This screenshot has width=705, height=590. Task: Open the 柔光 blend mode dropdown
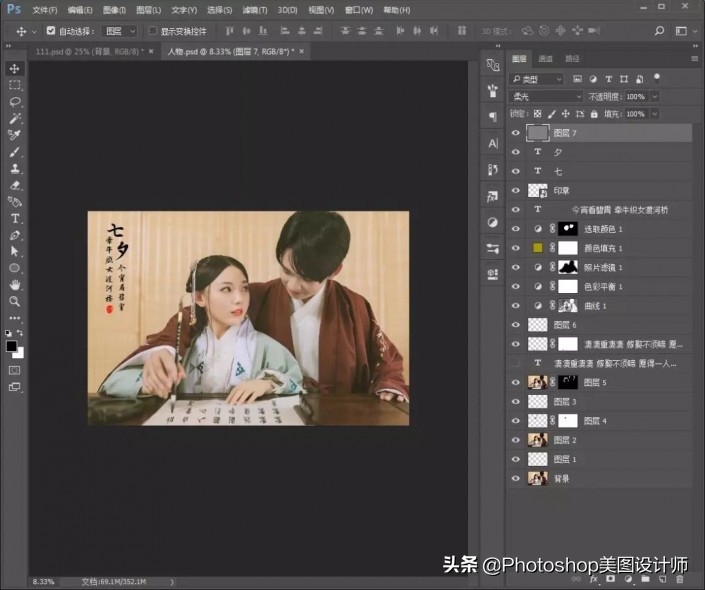[x=546, y=96]
